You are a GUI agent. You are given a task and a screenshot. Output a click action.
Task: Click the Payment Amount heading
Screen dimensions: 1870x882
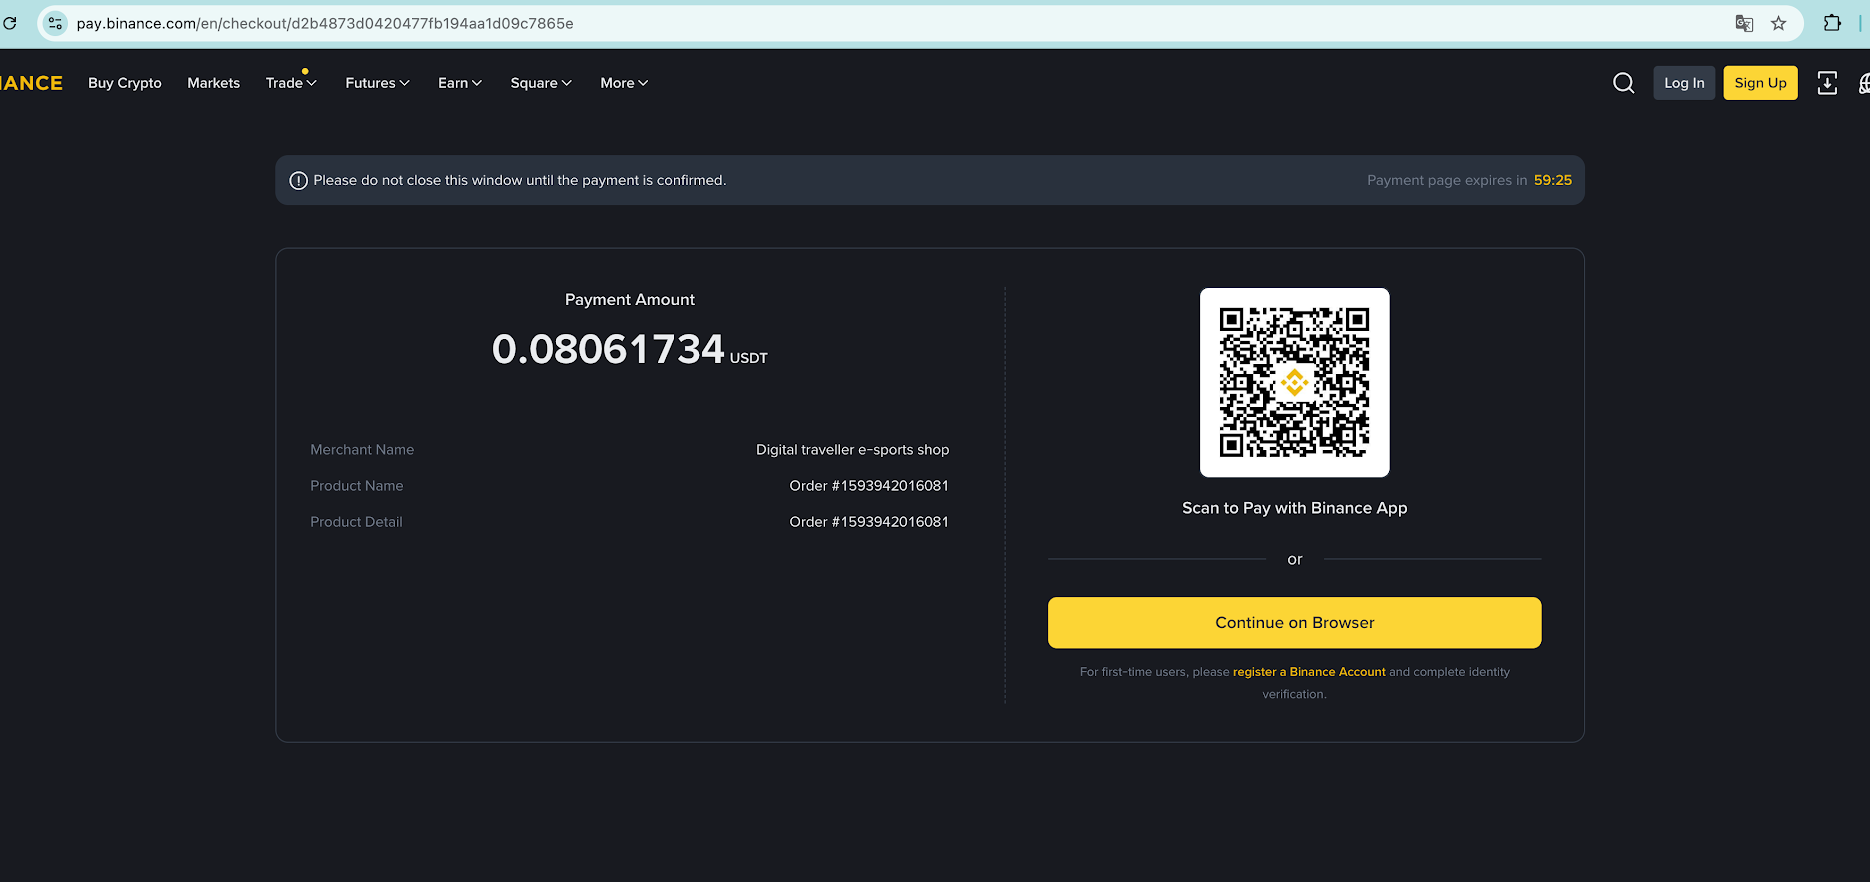[x=630, y=300]
